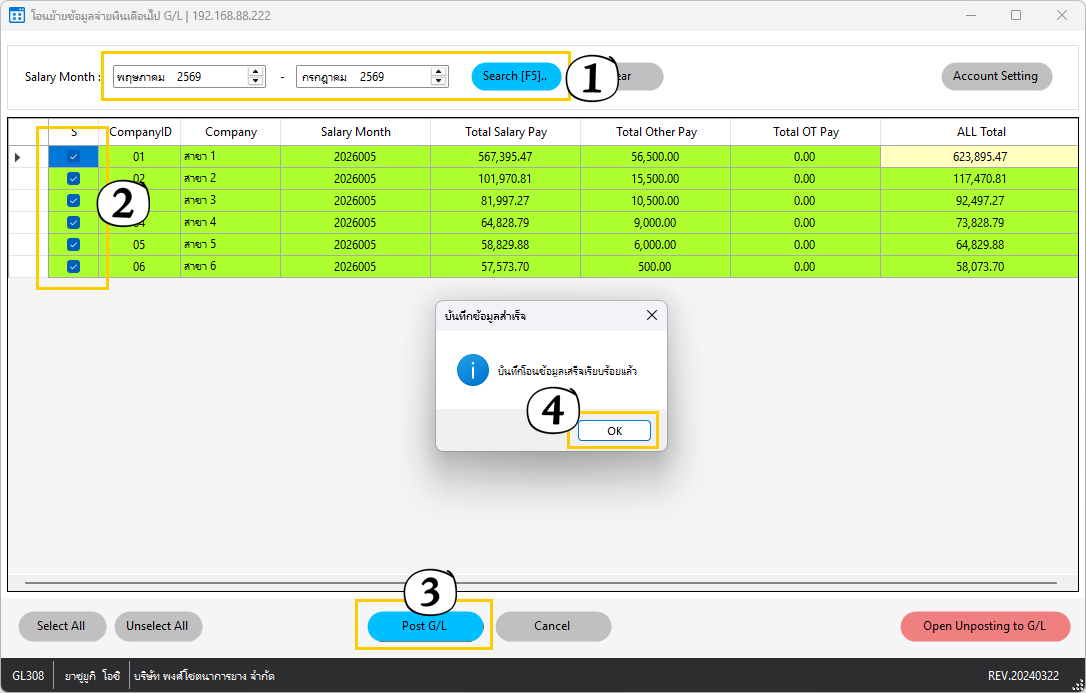Click the ALL Total column header
Image resolution: width=1086 pixels, height=693 pixels.
pyautogui.click(x=980, y=132)
